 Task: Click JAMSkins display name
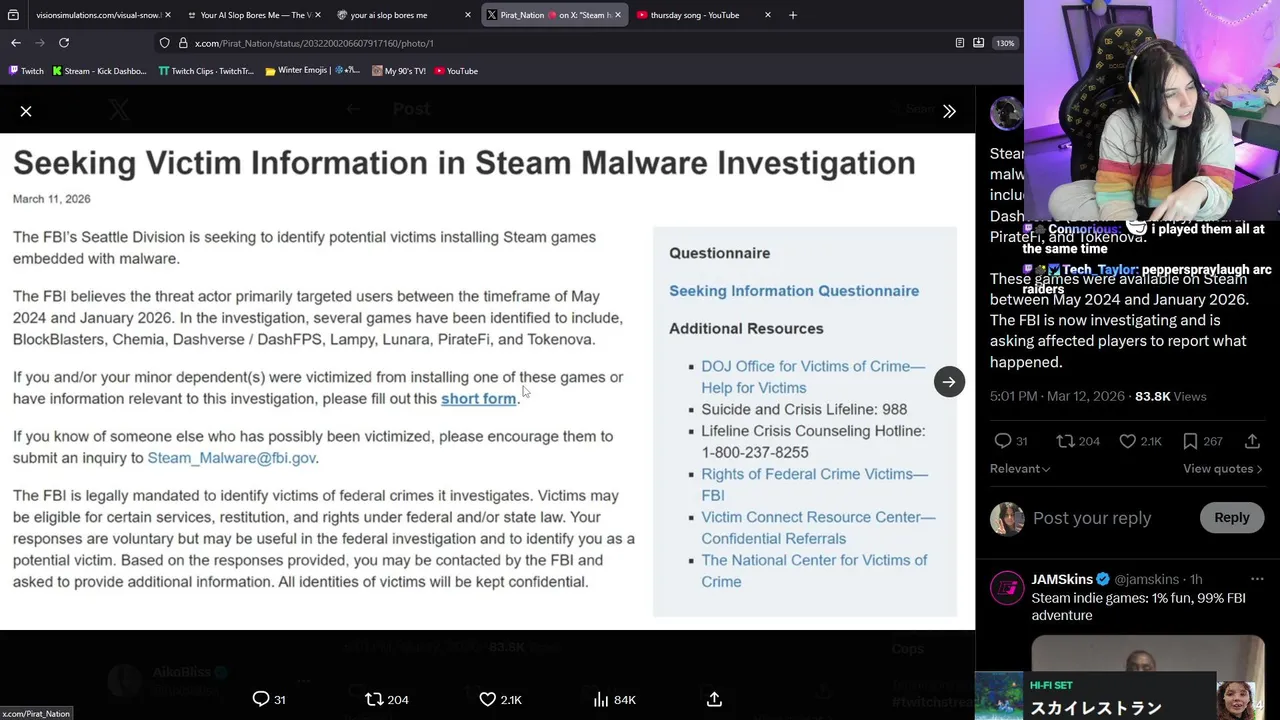pyautogui.click(x=1061, y=579)
